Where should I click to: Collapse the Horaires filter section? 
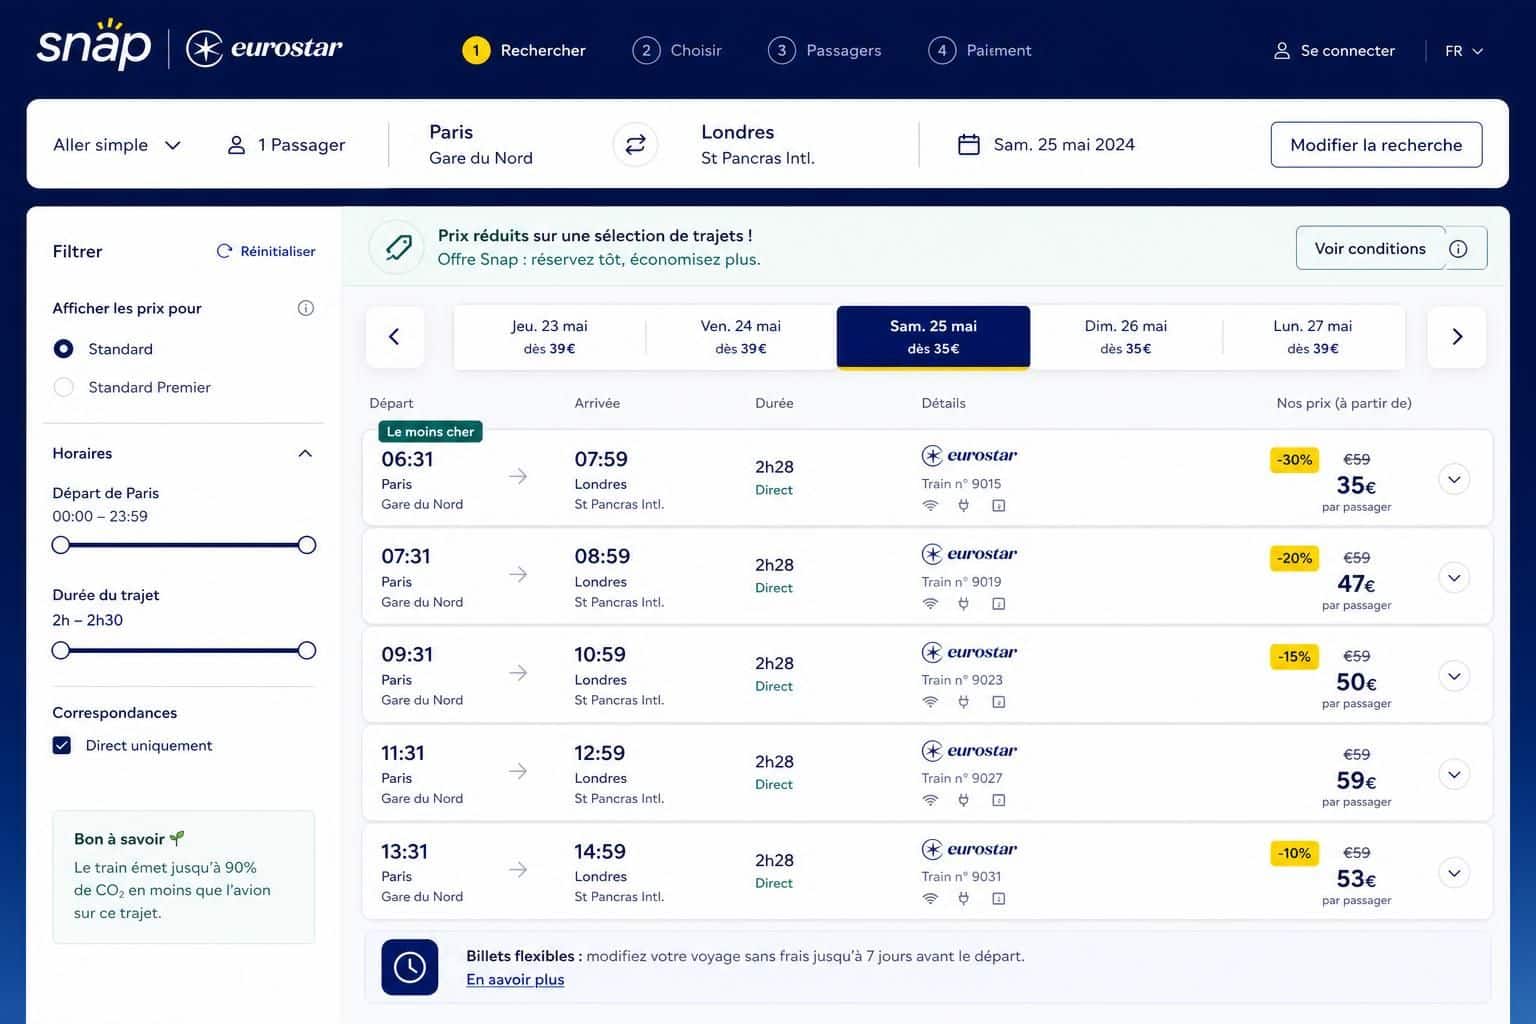[x=305, y=454]
